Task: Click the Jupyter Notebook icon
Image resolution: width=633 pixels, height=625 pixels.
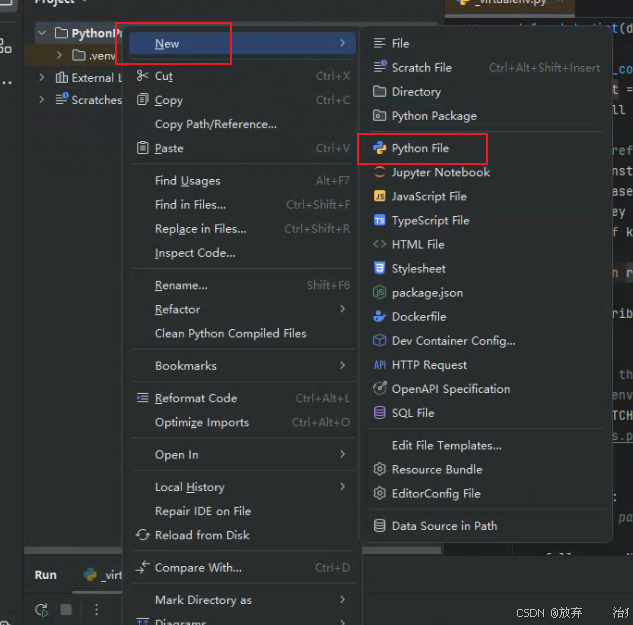Action: [379, 172]
